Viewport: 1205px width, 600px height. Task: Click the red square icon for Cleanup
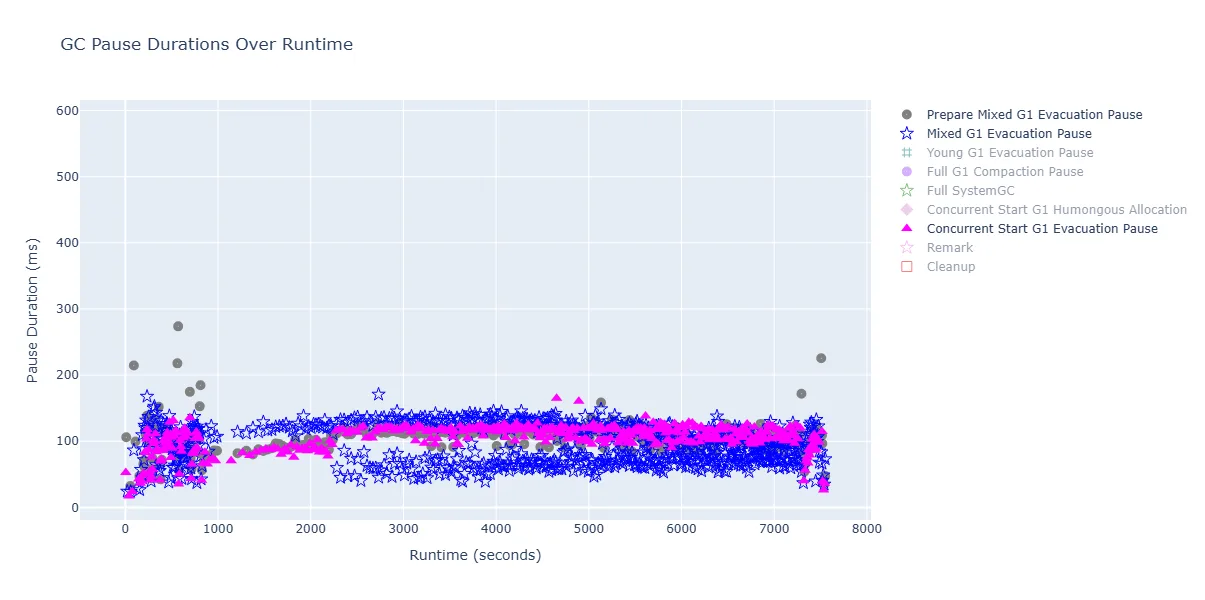(907, 267)
